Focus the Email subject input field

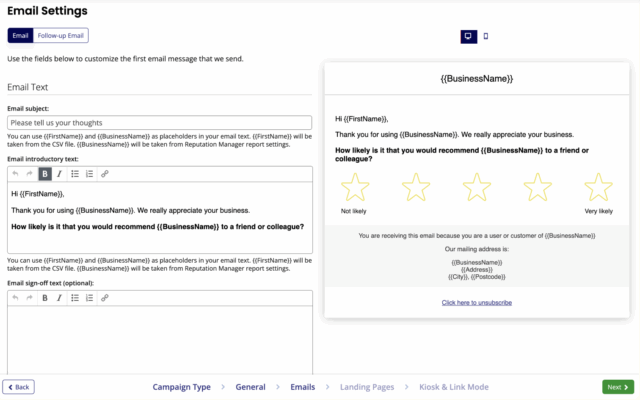160,123
